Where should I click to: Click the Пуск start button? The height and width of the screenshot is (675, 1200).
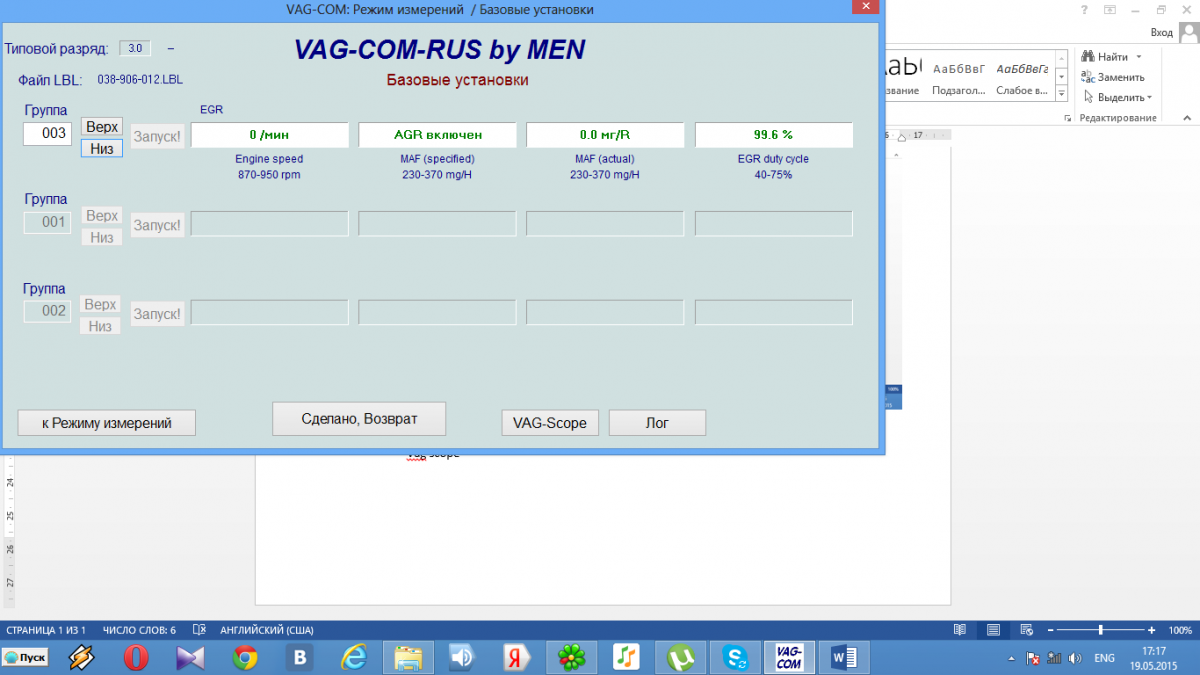(x=26, y=657)
